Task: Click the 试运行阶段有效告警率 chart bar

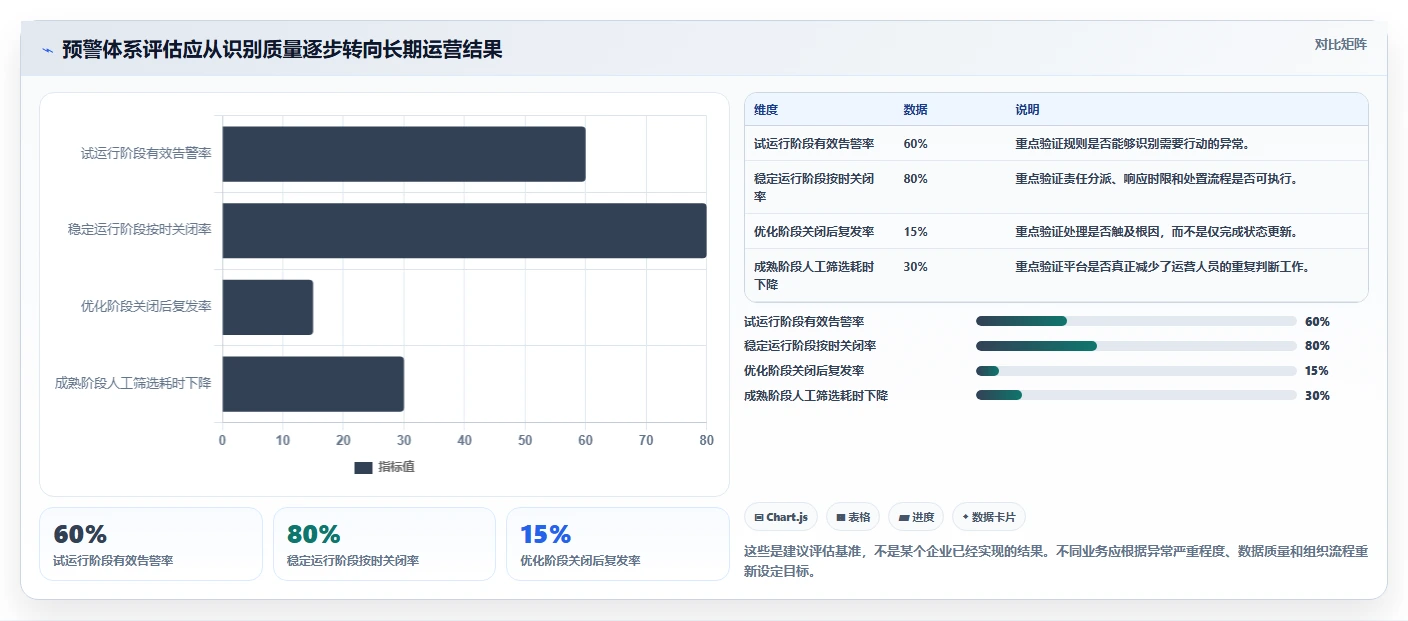Action: (x=404, y=154)
